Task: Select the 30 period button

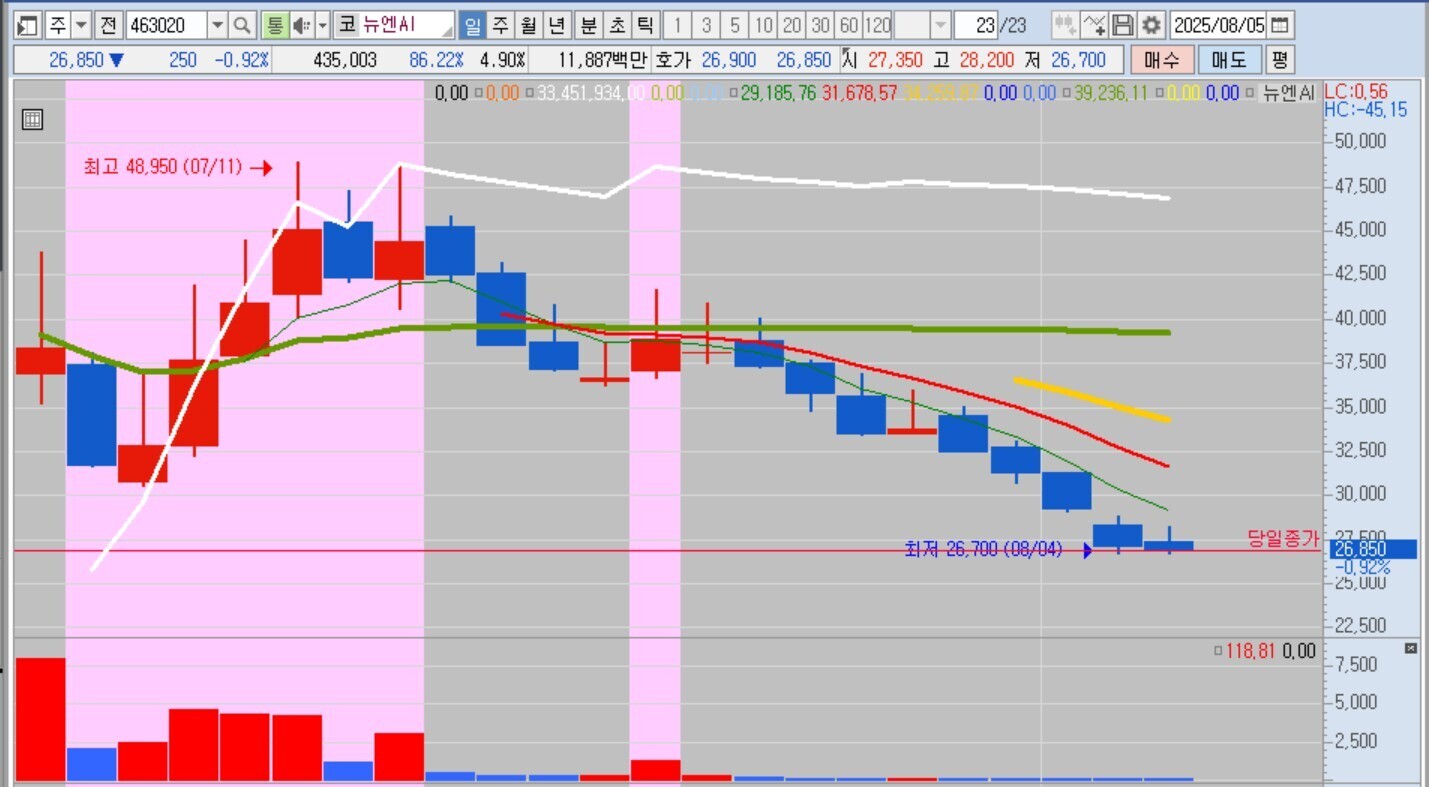Action: coord(821,25)
